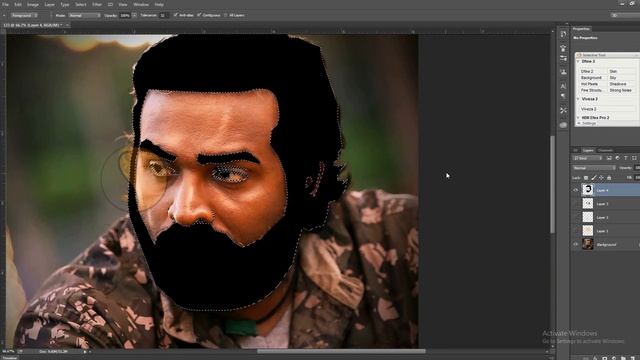Click the canvas horizontal scrollbar
Screen dimensions: 640x360
341,351
